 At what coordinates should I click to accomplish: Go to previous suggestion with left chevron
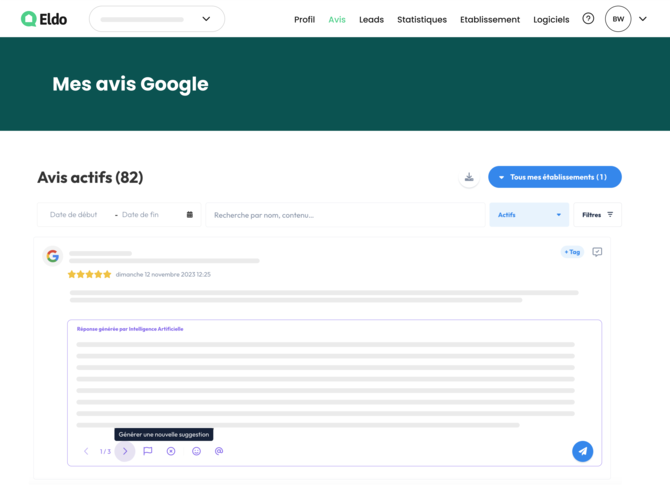(x=86, y=451)
